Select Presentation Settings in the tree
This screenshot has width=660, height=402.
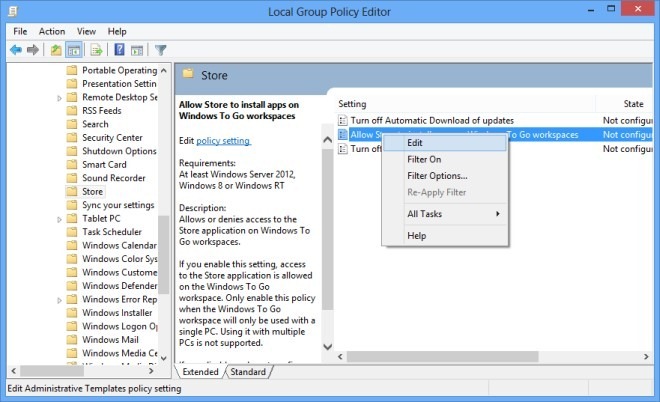(x=119, y=84)
